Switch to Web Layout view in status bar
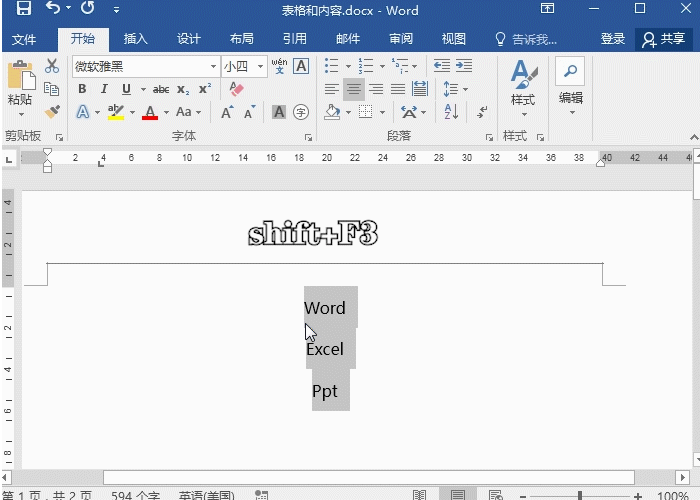This screenshot has width=700, height=500. click(496, 495)
